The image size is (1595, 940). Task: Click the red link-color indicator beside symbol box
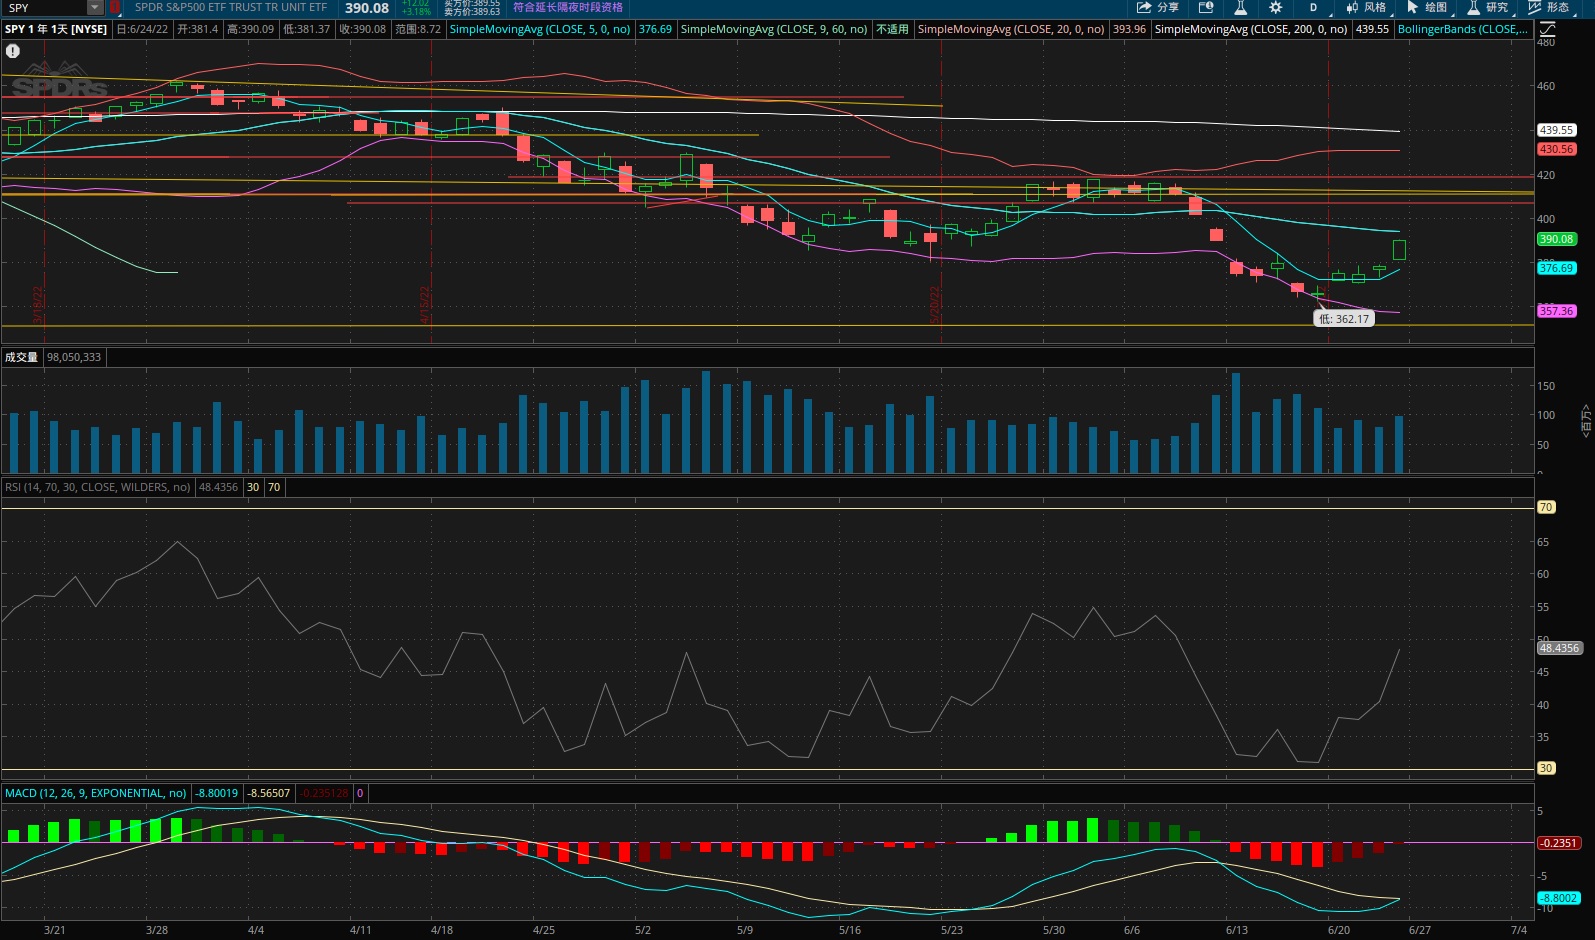tap(115, 7)
